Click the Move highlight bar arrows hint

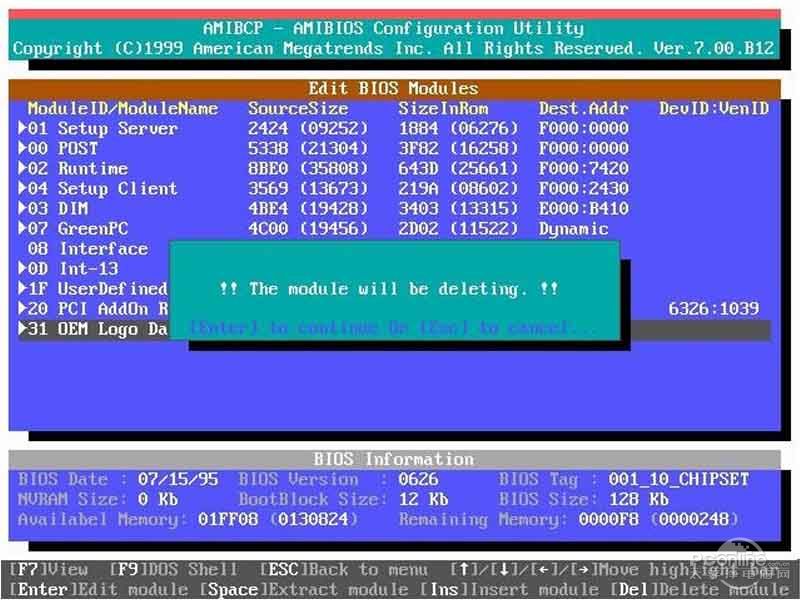point(614,569)
